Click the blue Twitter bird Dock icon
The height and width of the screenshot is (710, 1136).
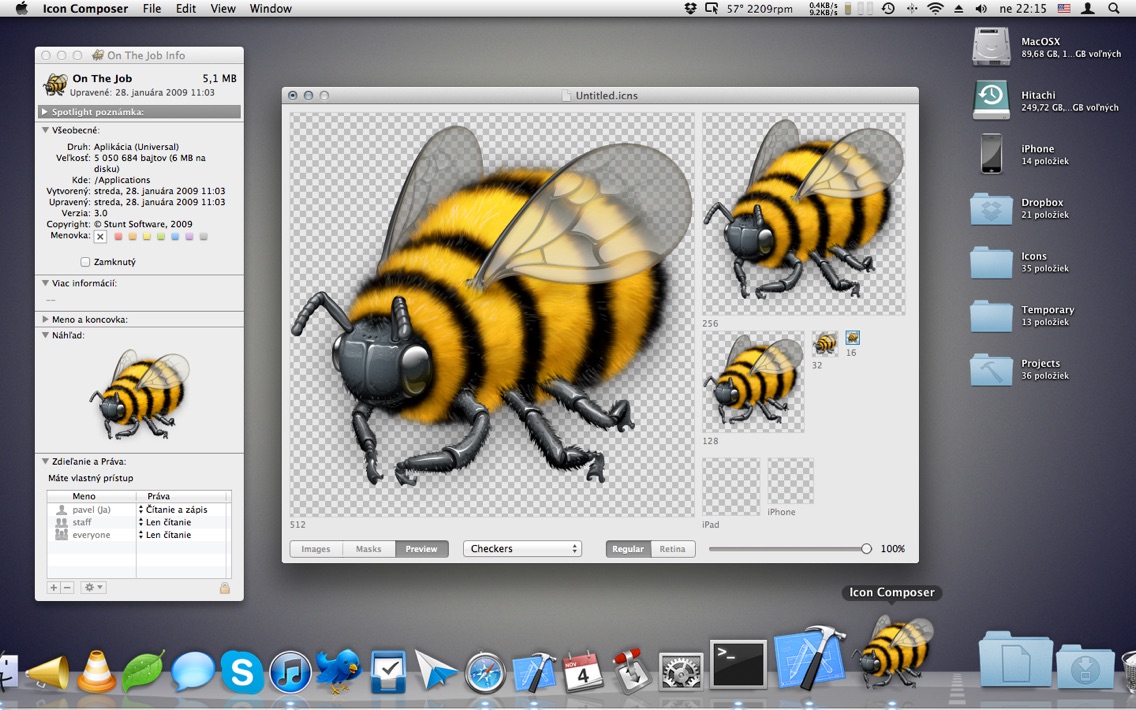click(x=338, y=670)
